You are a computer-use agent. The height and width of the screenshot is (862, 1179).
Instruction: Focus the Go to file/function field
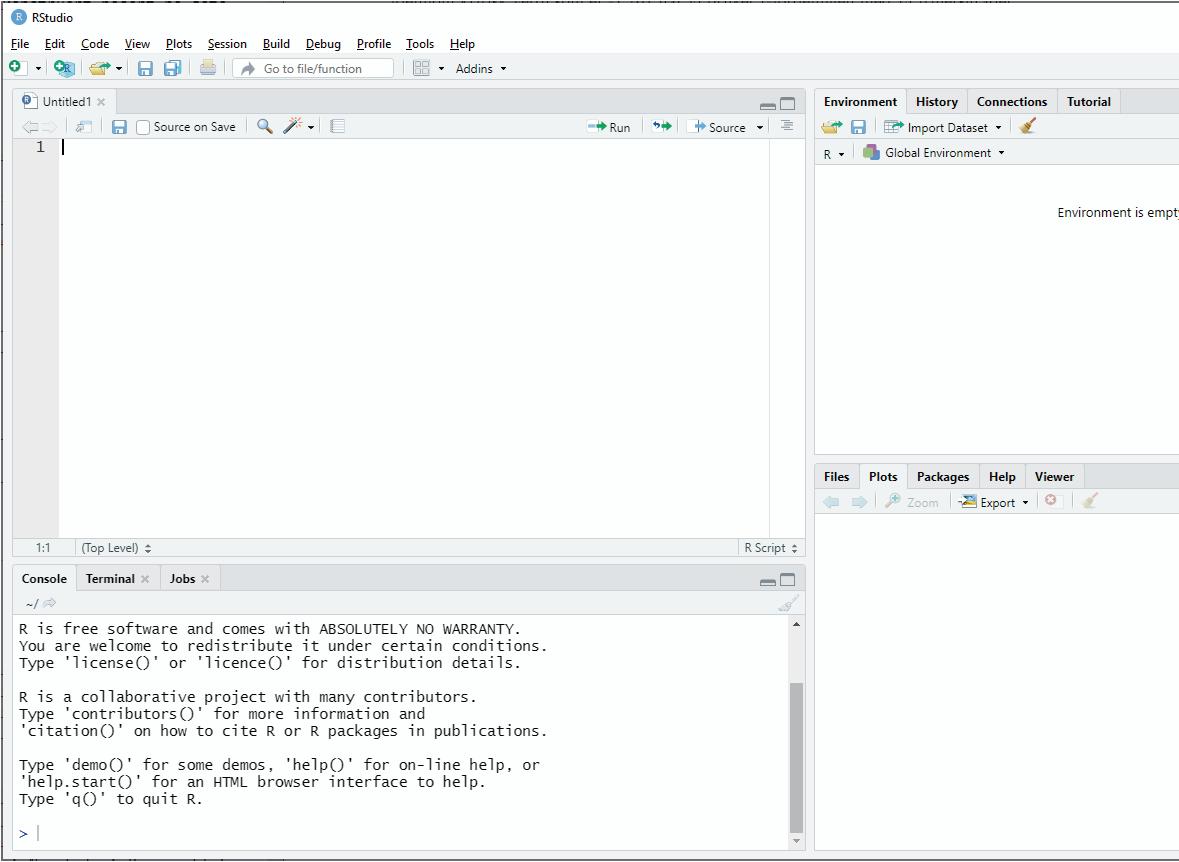(313, 68)
